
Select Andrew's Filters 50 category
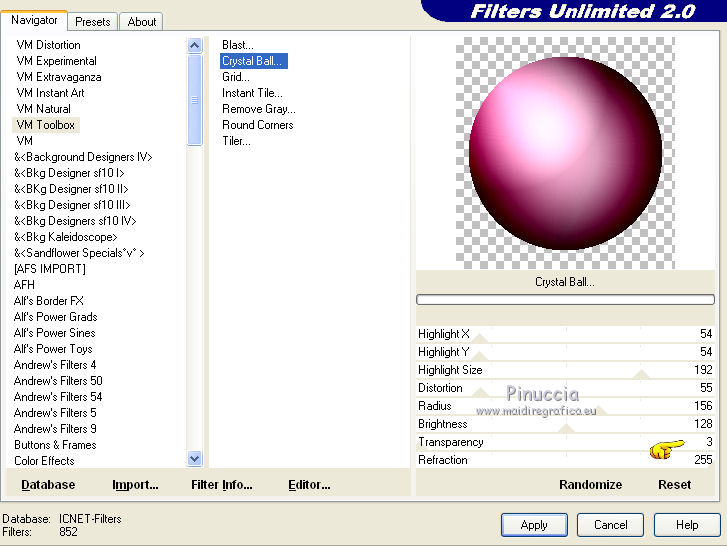point(58,381)
